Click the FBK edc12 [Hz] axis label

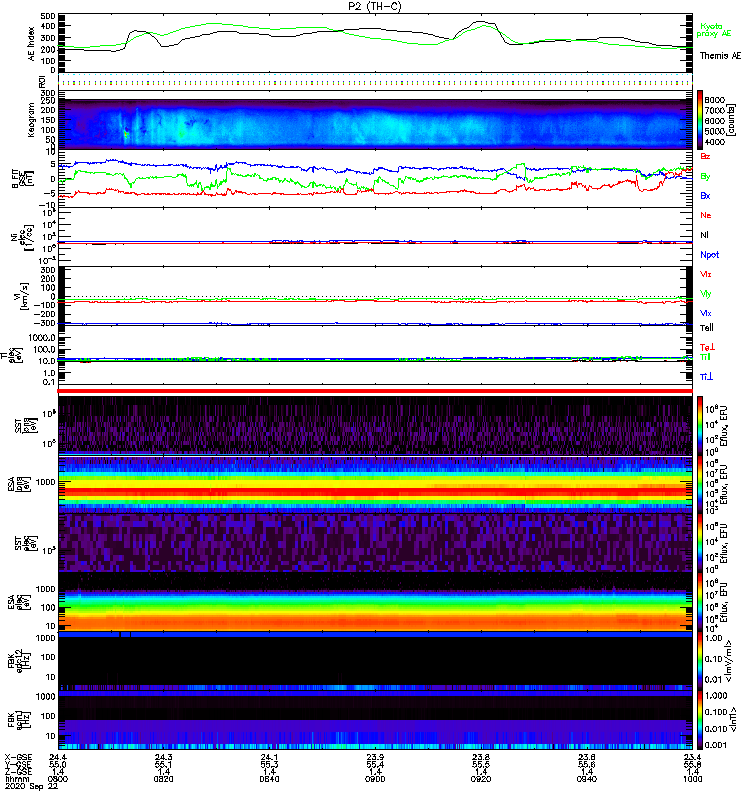(x=18, y=659)
